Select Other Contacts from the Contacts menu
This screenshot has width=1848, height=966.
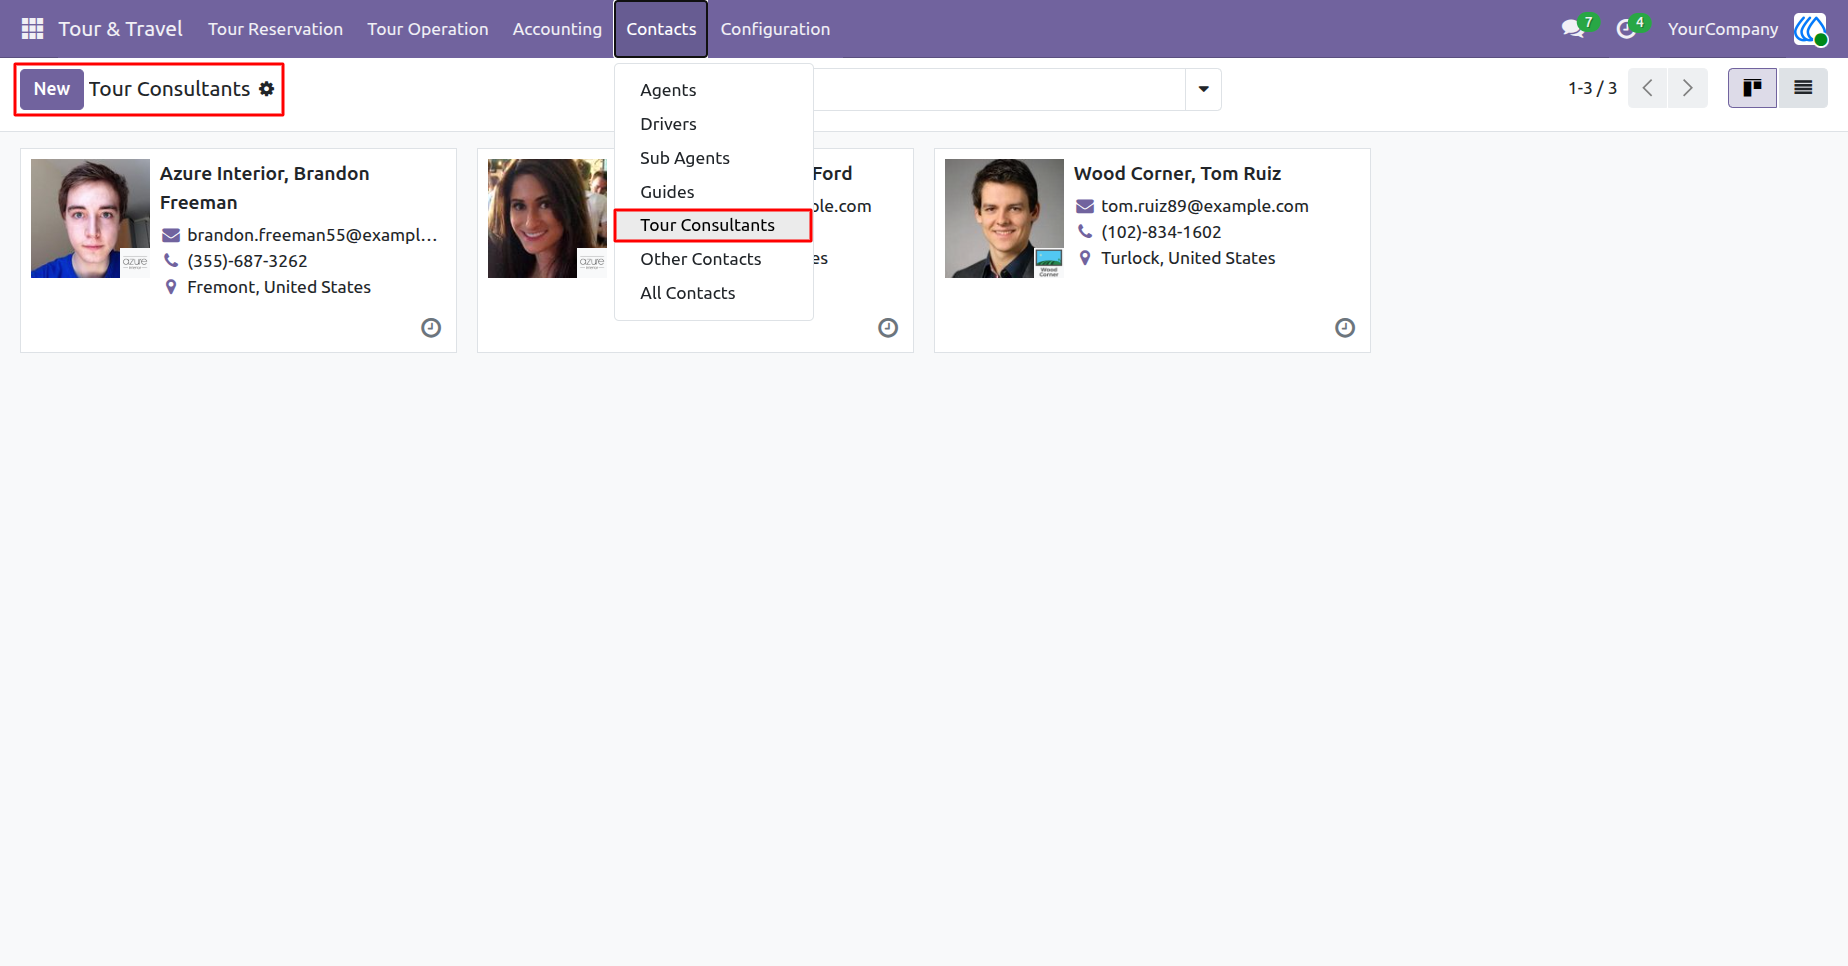(714, 259)
